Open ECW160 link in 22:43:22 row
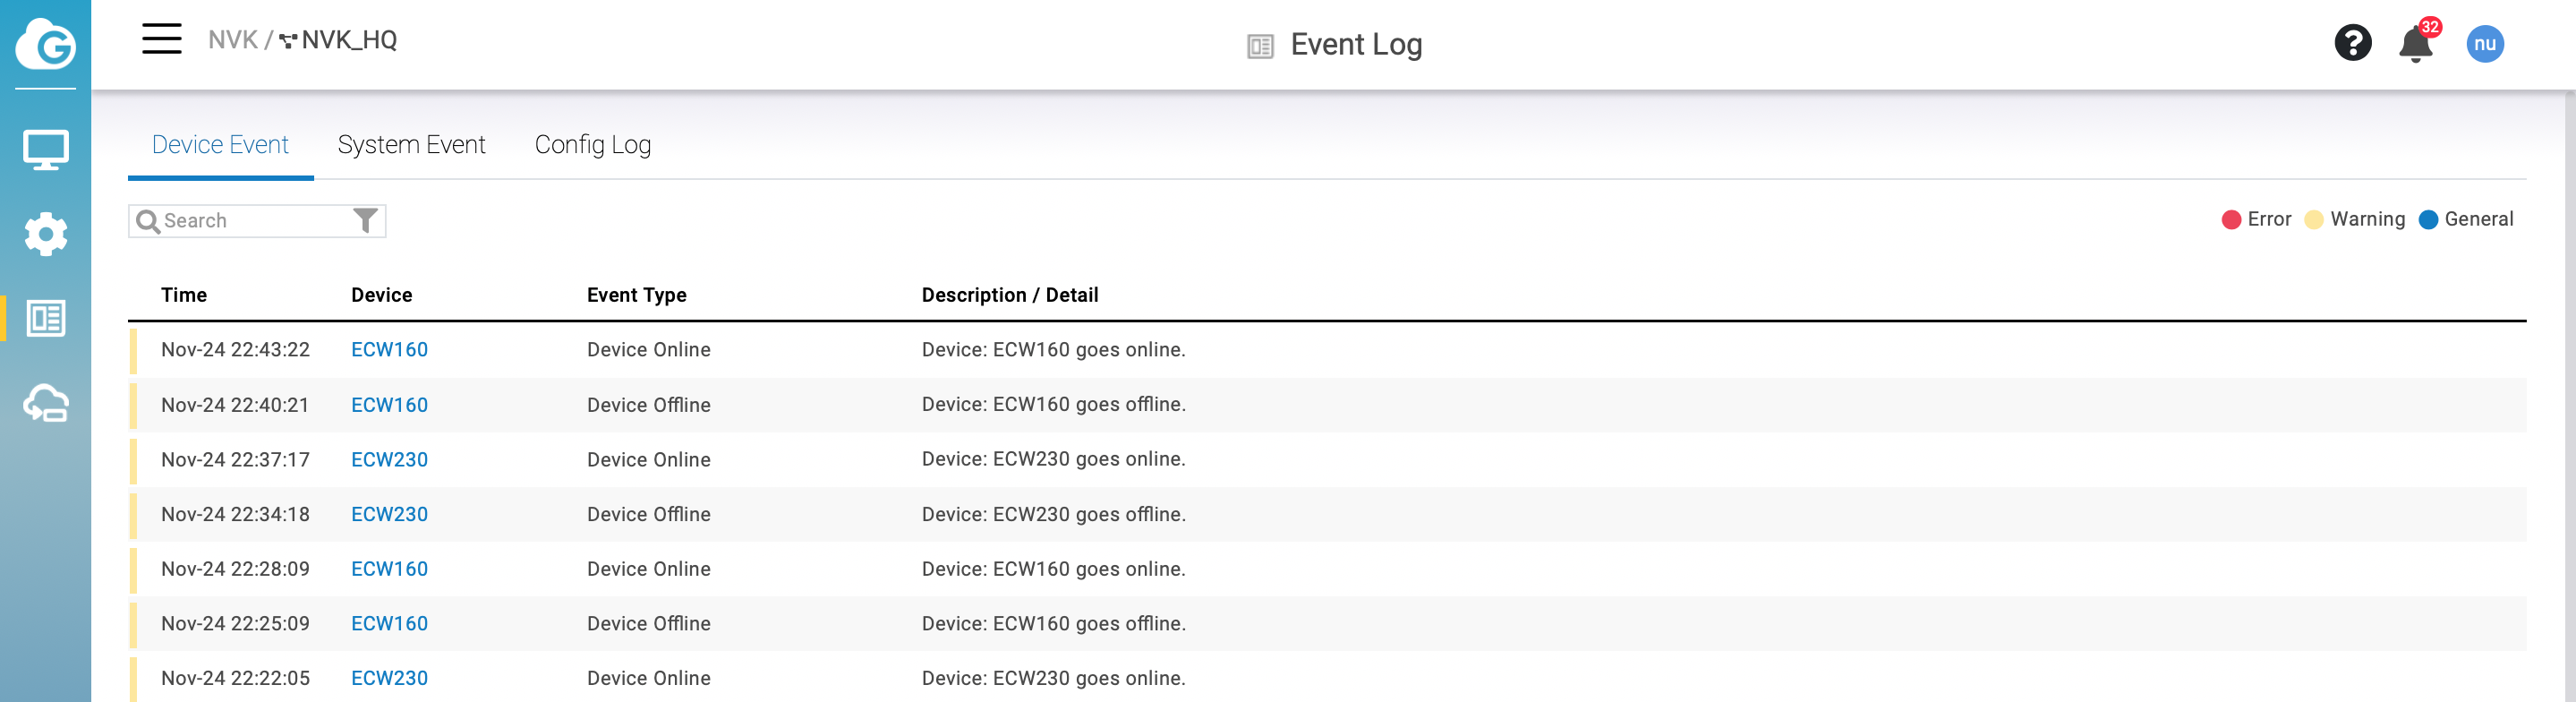This screenshot has height=702, width=2576. [x=389, y=350]
